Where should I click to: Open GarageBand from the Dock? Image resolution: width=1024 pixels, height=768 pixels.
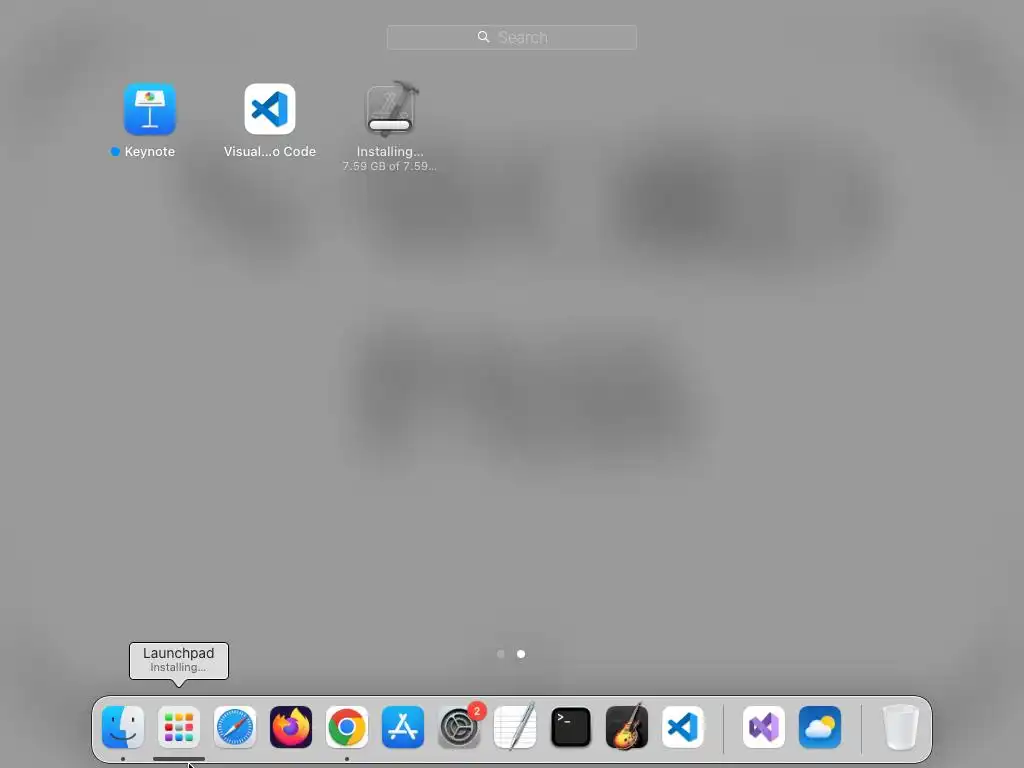point(627,727)
